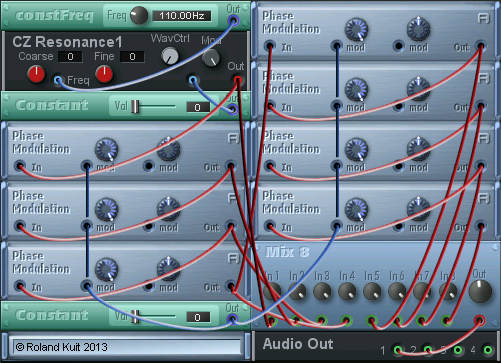Click the Mix 8 red output jack
501x363 pixels.
point(480,320)
